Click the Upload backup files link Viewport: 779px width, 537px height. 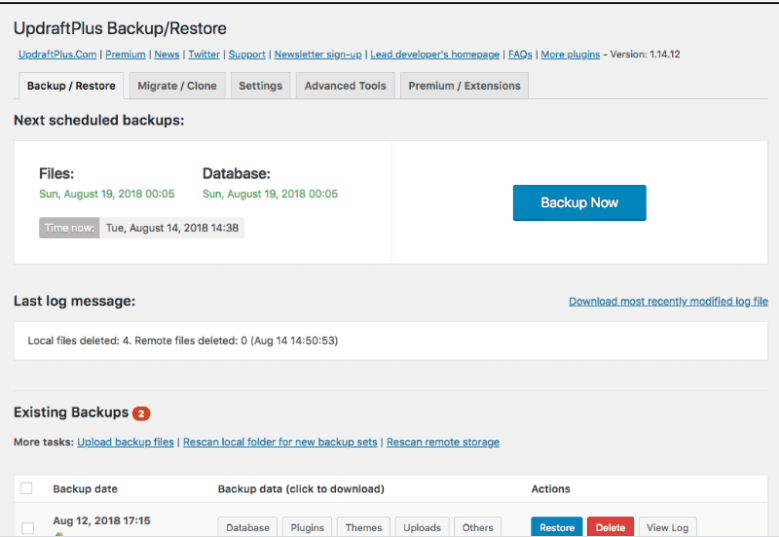pyautogui.click(x=125, y=442)
